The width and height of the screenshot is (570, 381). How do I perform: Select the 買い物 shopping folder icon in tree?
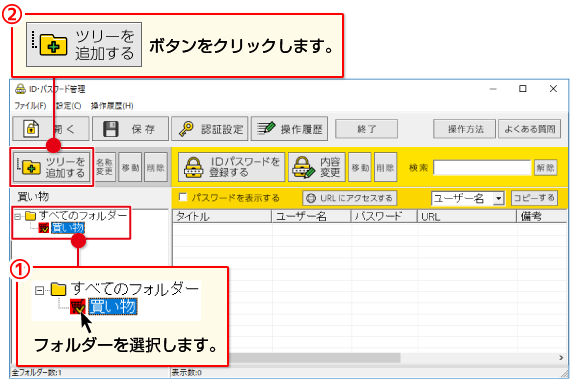point(44,228)
